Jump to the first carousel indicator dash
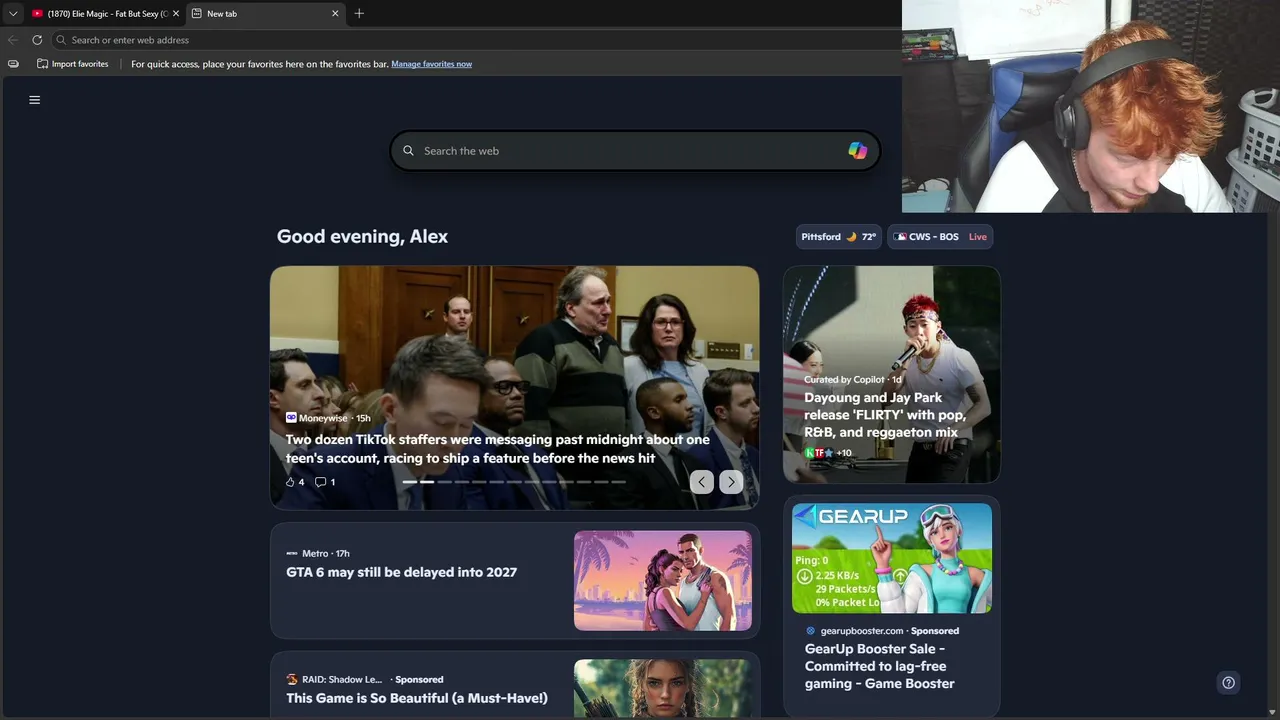The image size is (1280, 720). coord(409,482)
